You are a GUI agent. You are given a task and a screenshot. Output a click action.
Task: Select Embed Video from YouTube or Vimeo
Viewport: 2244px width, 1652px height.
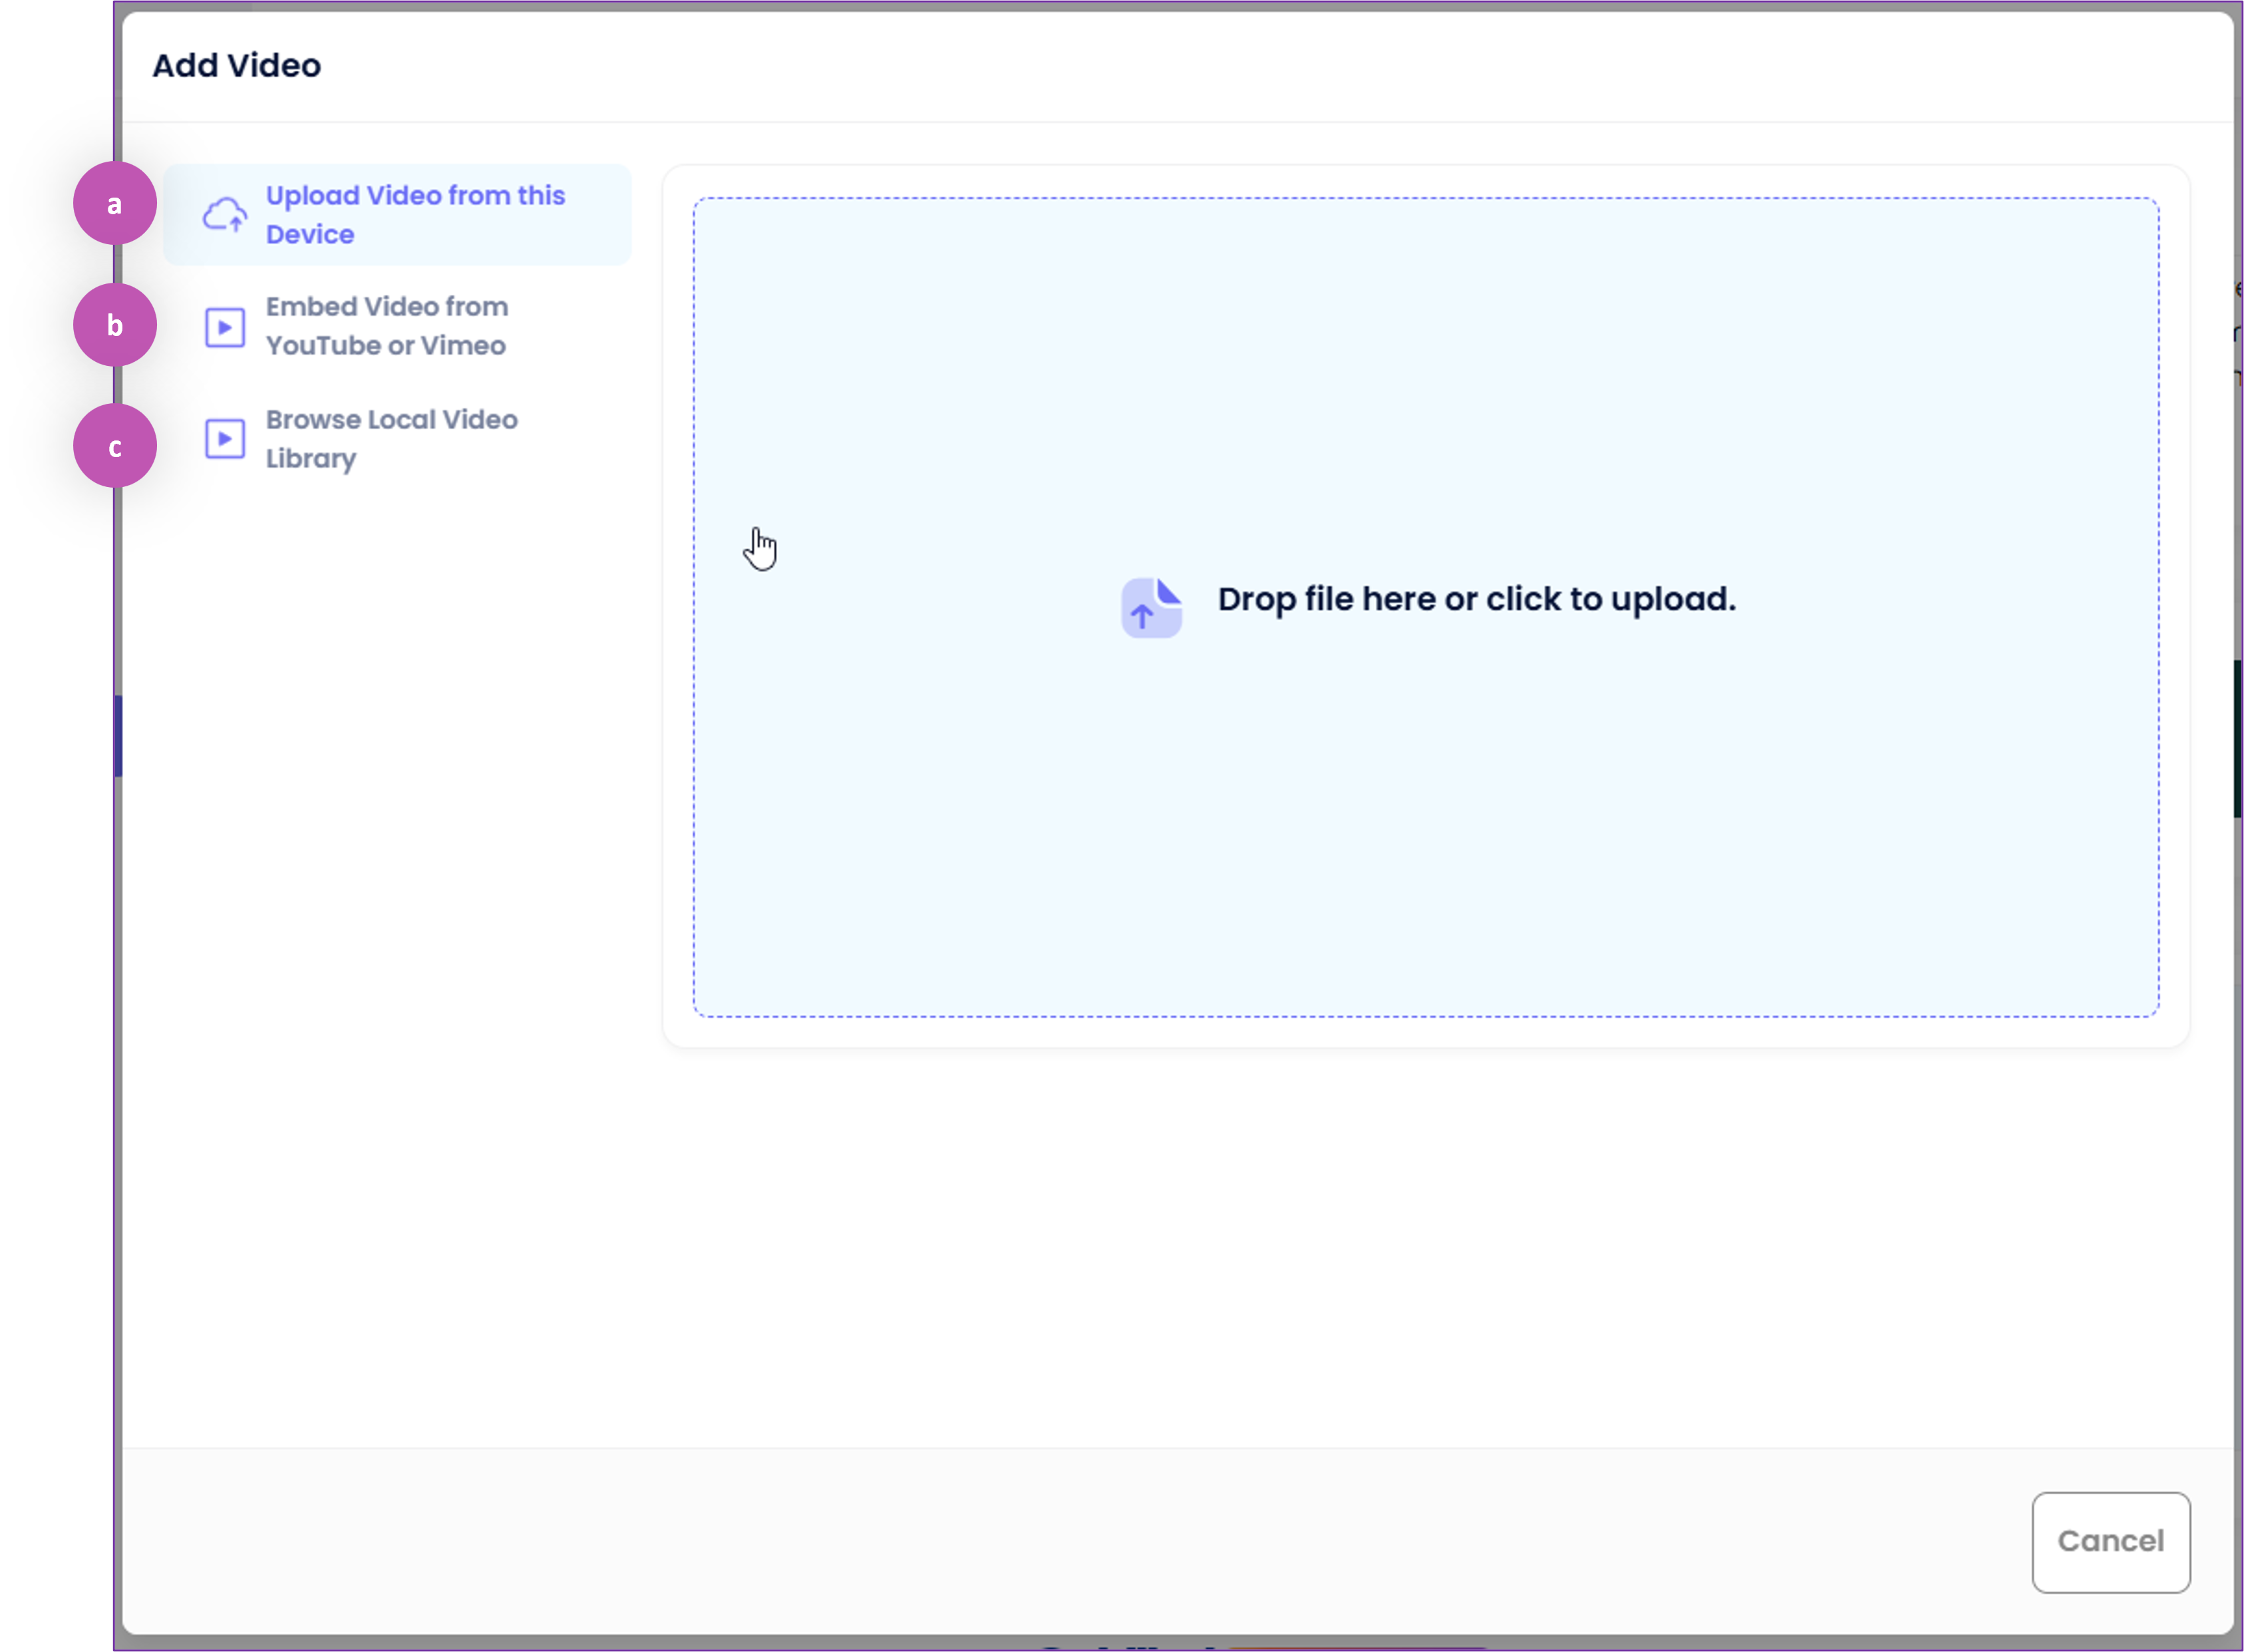(x=398, y=326)
